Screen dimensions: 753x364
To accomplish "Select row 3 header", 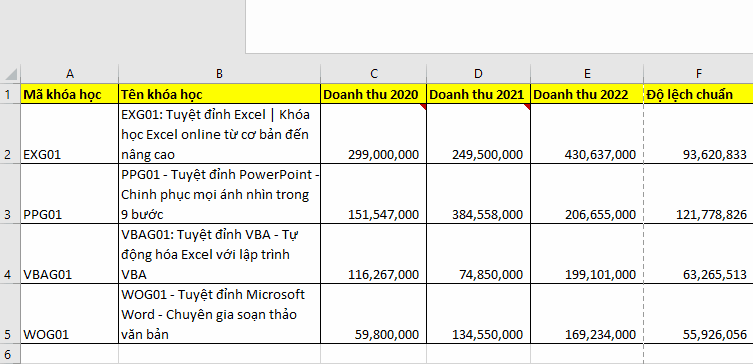I will coord(10,194).
